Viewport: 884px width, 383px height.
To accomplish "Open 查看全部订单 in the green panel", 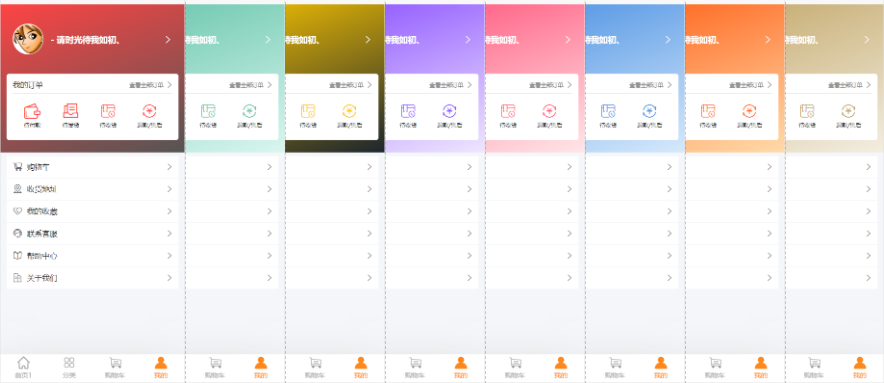I will coord(250,85).
